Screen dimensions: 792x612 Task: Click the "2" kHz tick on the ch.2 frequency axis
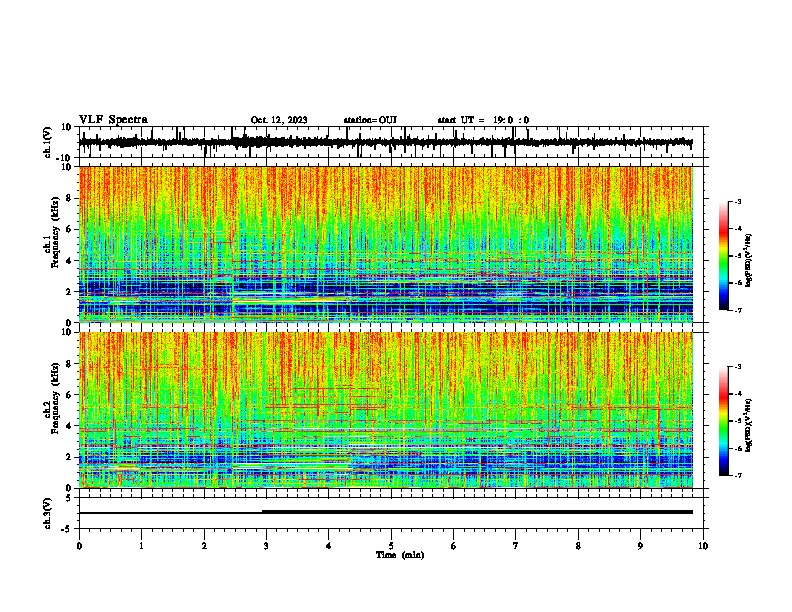(70, 457)
